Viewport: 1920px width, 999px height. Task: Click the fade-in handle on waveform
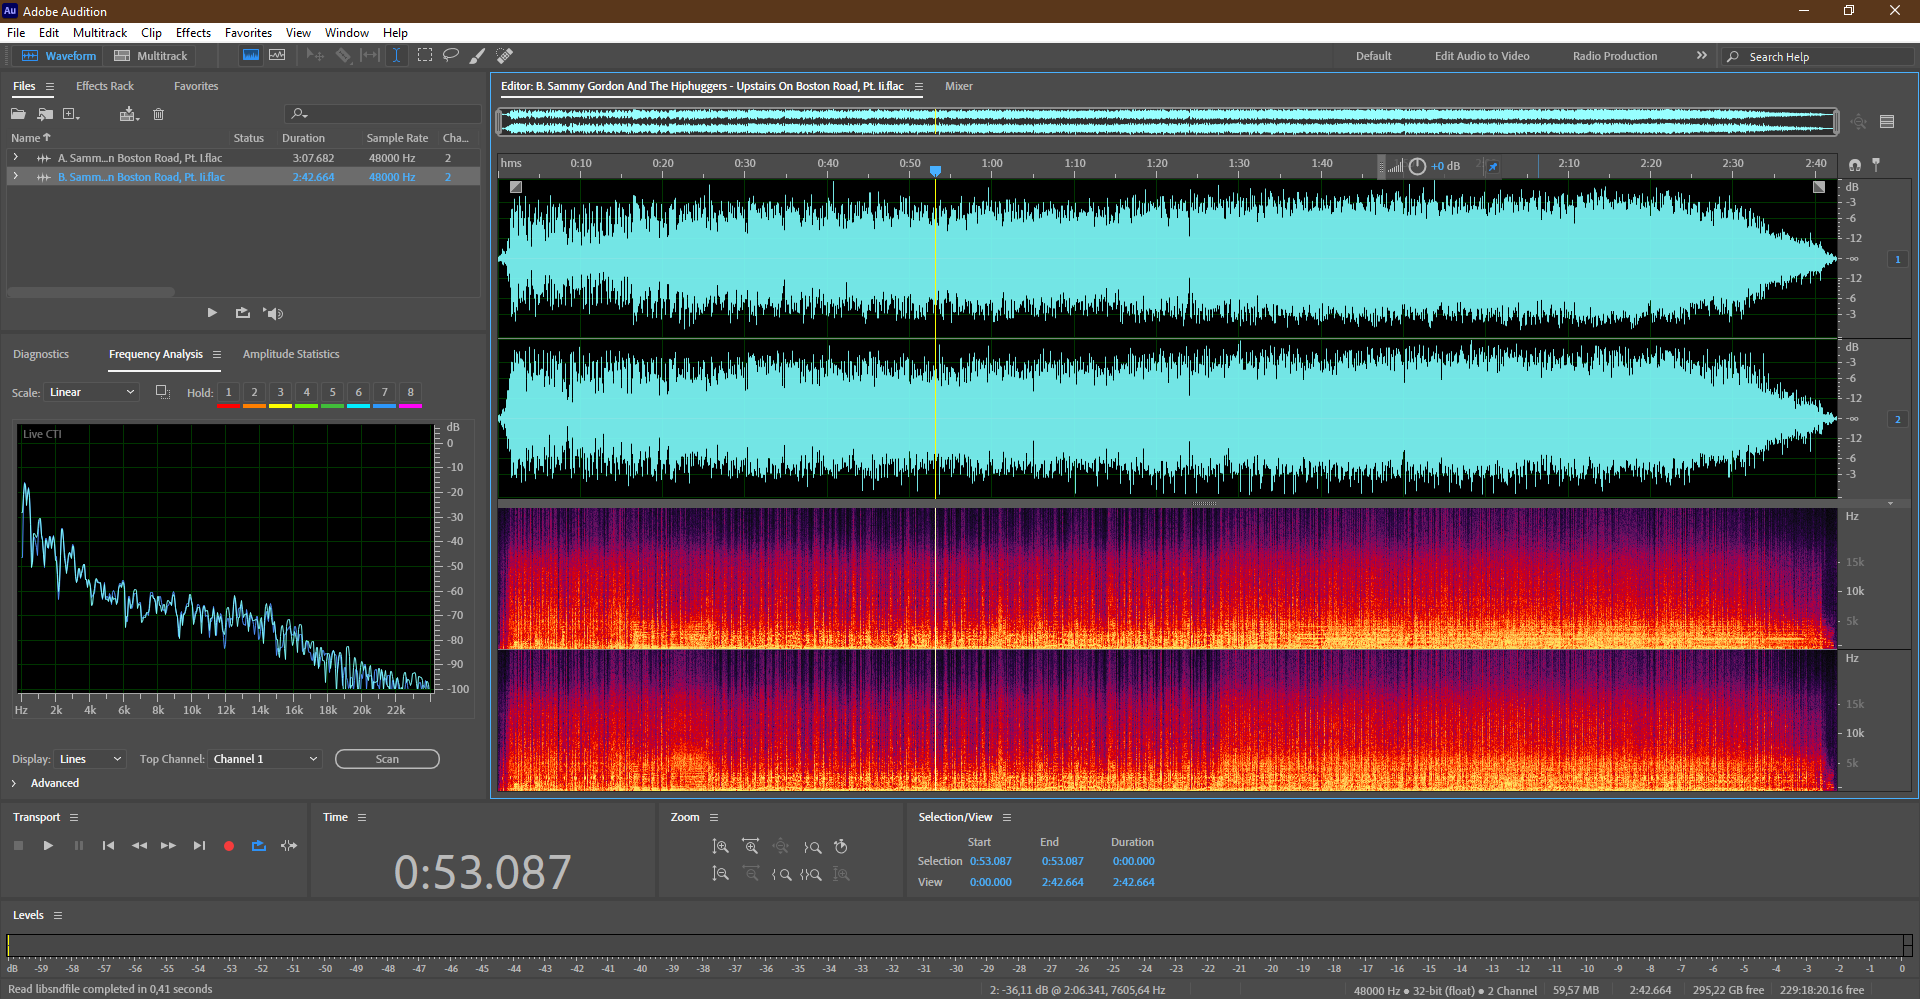(516, 187)
